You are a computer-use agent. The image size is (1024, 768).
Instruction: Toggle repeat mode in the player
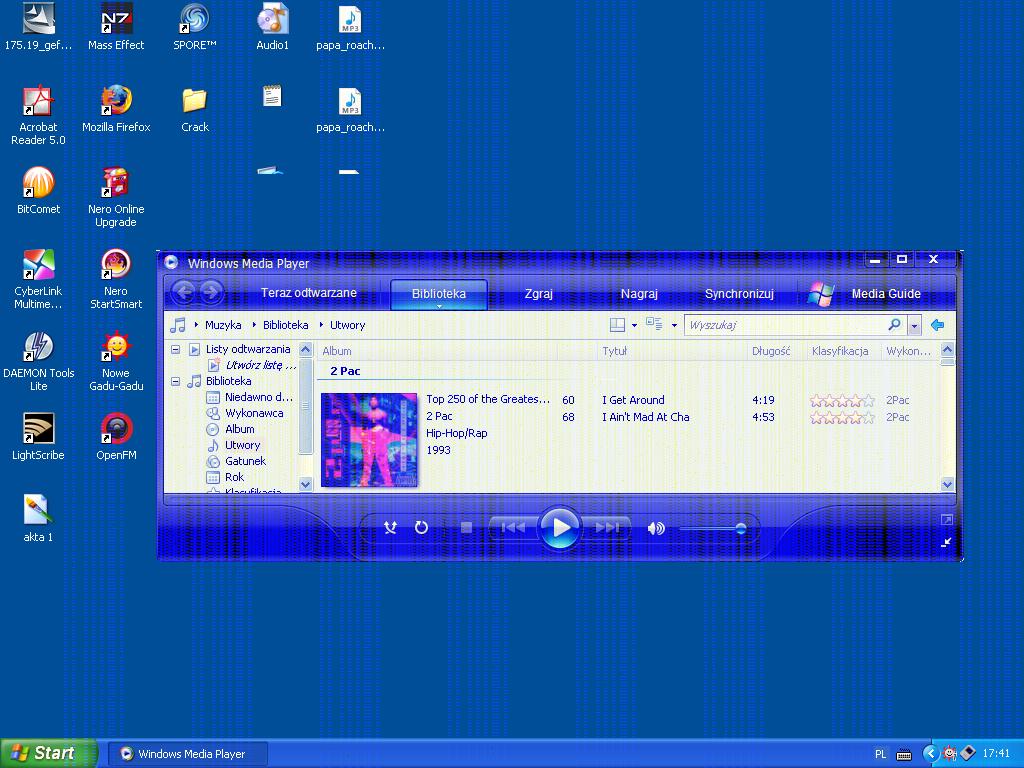click(421, 528)
